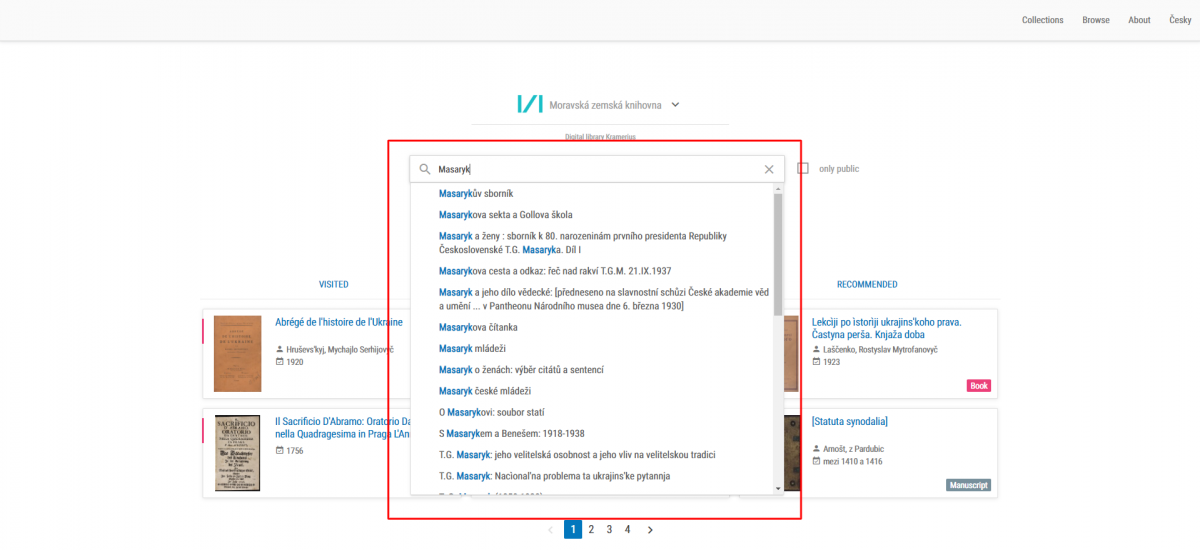Click the Manuscript type badge
The height and width of the screenshot is (550, 1200).
coord(968,485)
